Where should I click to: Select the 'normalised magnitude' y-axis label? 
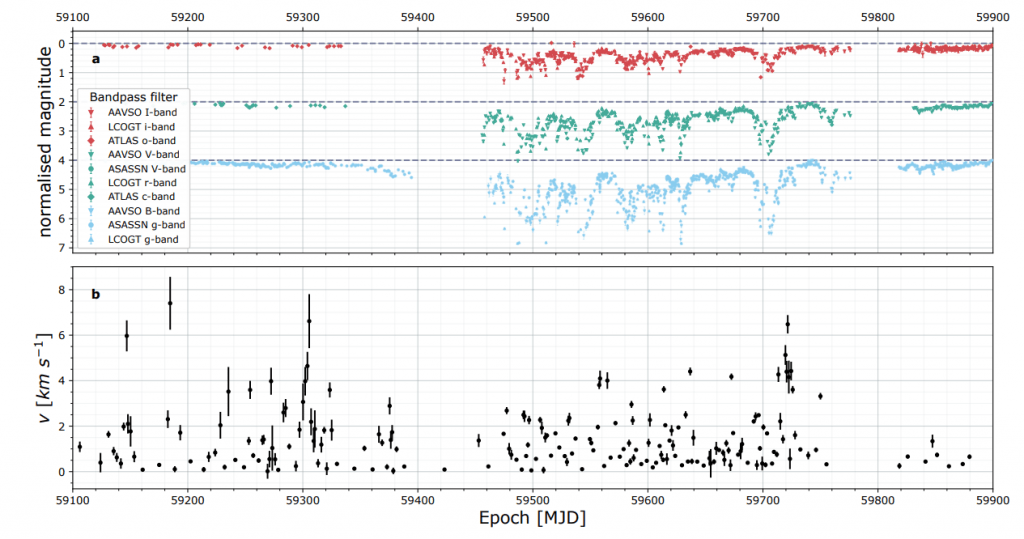47,144
